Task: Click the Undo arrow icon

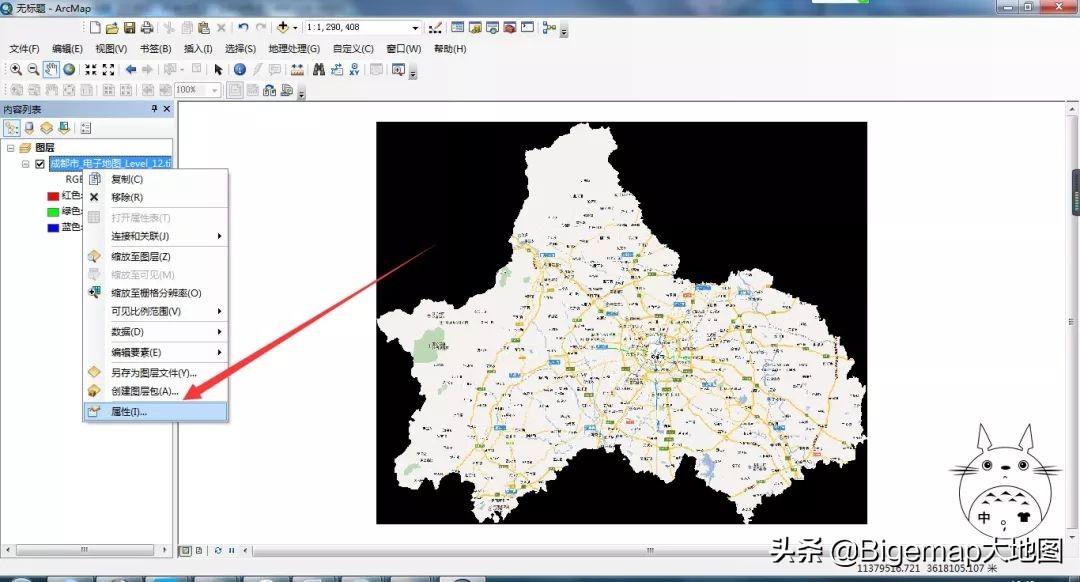Action: click(x=243, y=27)
